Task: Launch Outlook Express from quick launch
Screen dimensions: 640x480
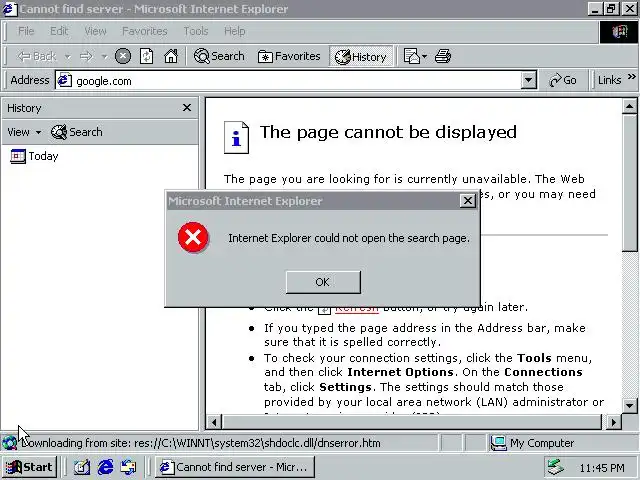Action: 129,467
